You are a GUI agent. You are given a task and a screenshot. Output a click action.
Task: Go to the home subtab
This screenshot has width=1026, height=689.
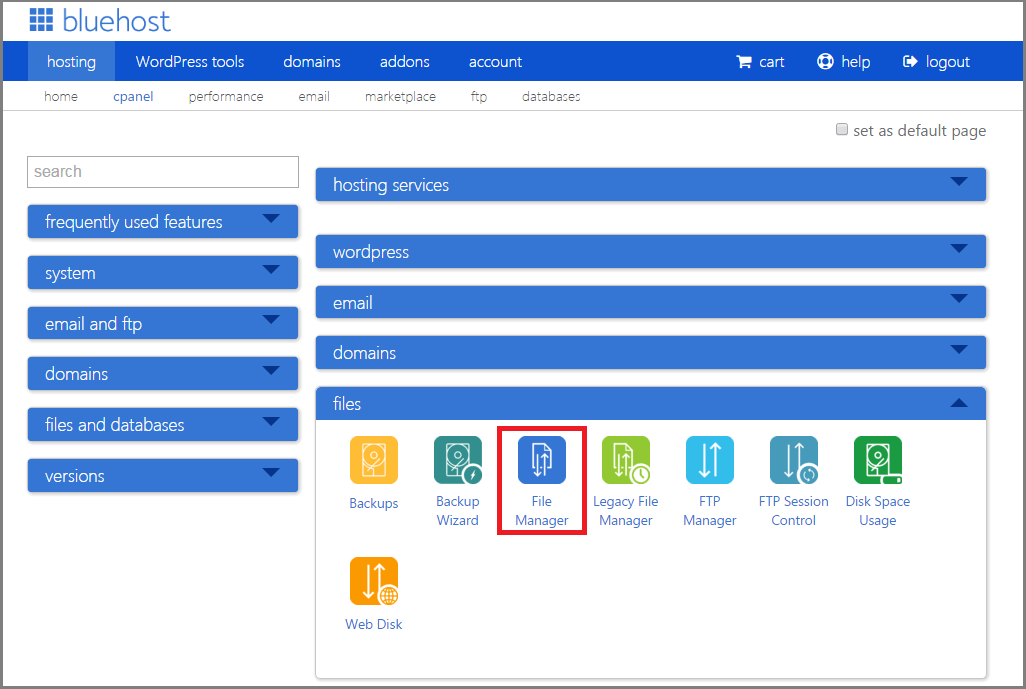click(x=61, y=96)
